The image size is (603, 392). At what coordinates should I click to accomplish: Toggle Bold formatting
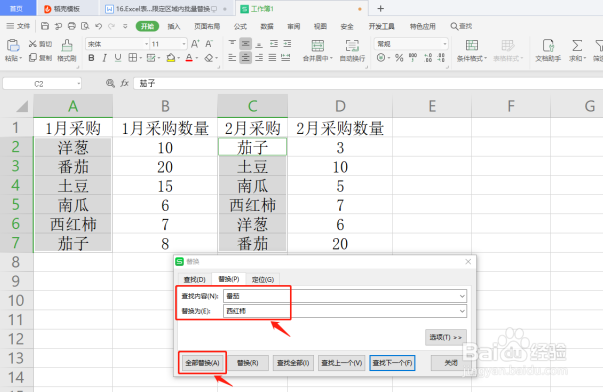[91, 58]
